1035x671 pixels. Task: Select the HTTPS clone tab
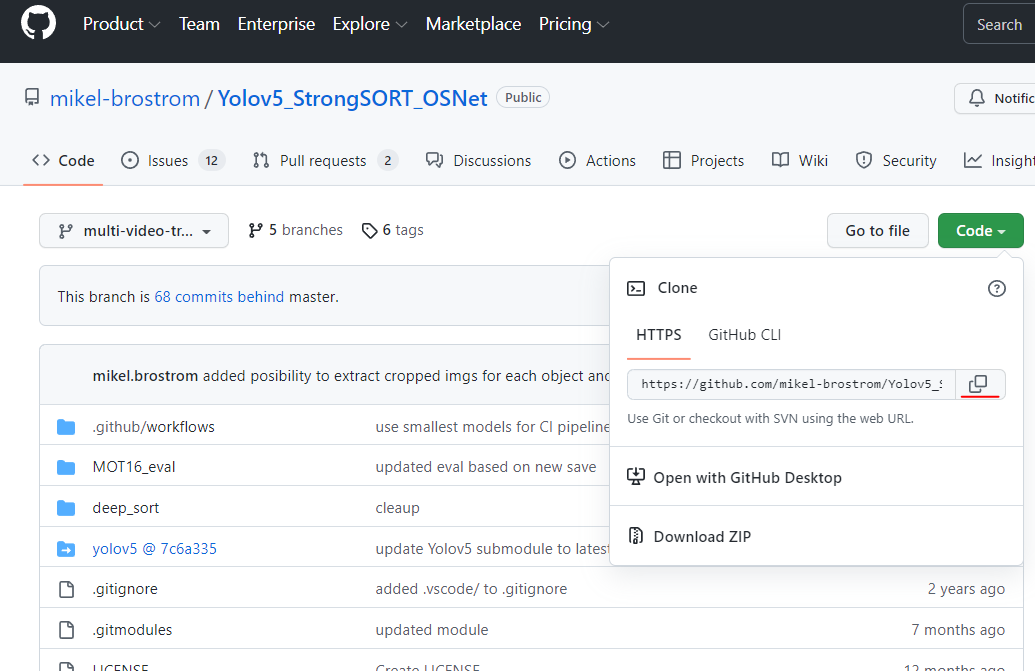pos(659,335)
